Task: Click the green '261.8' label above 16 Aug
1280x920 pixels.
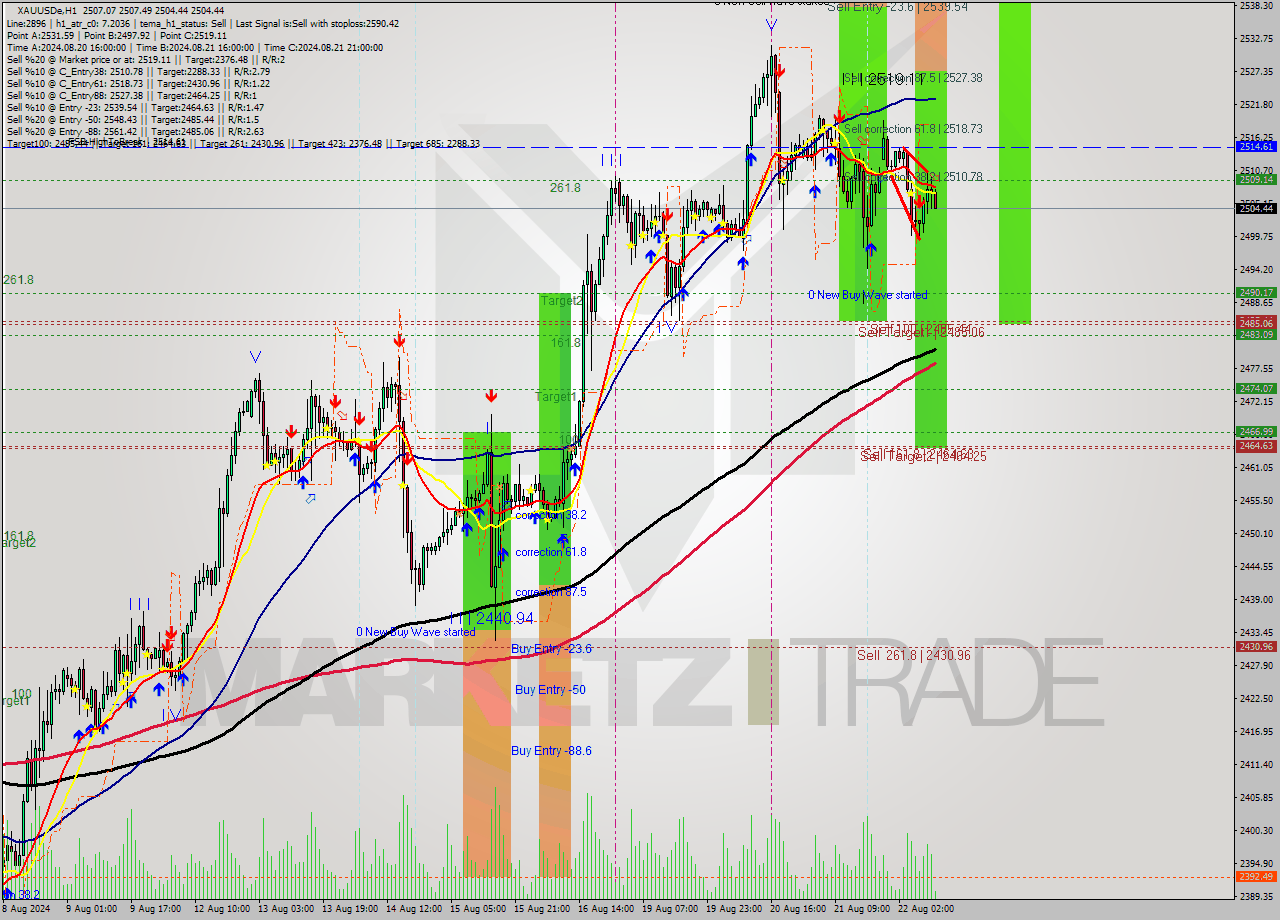Action: (565, 187)
